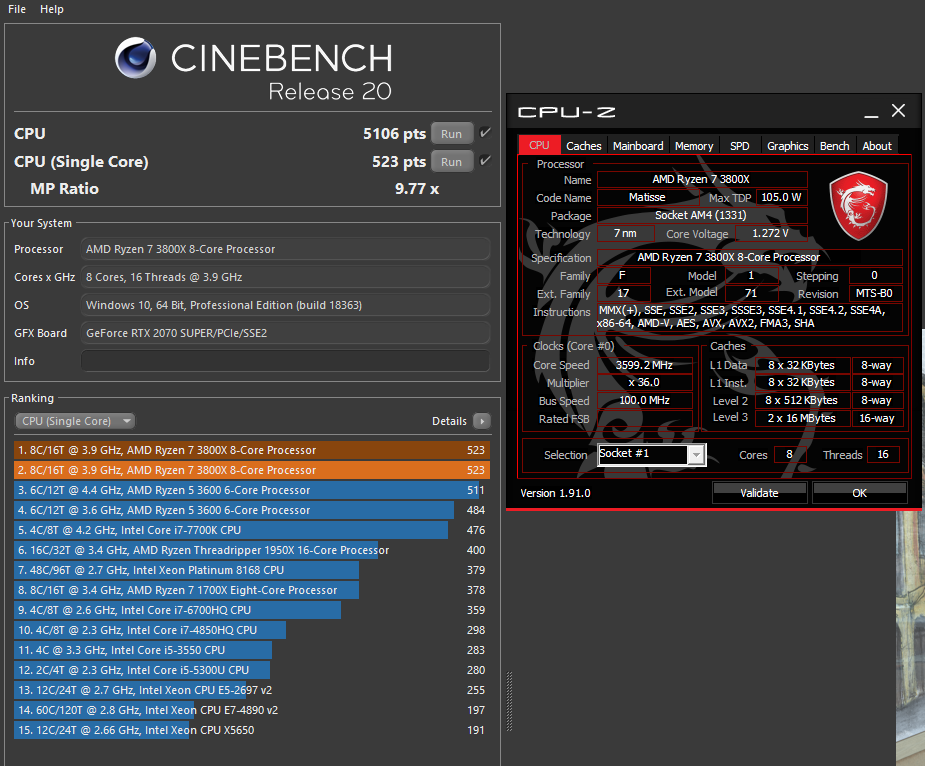Click the Processor name field in Cinebench
Image resolution: width=925 pixels, height=766 pixels.
286,248
